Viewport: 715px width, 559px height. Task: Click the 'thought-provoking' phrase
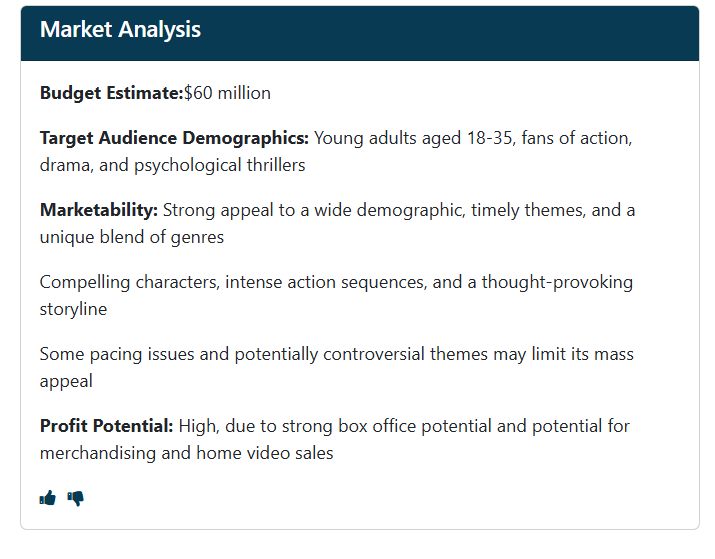tap(557, 282)
